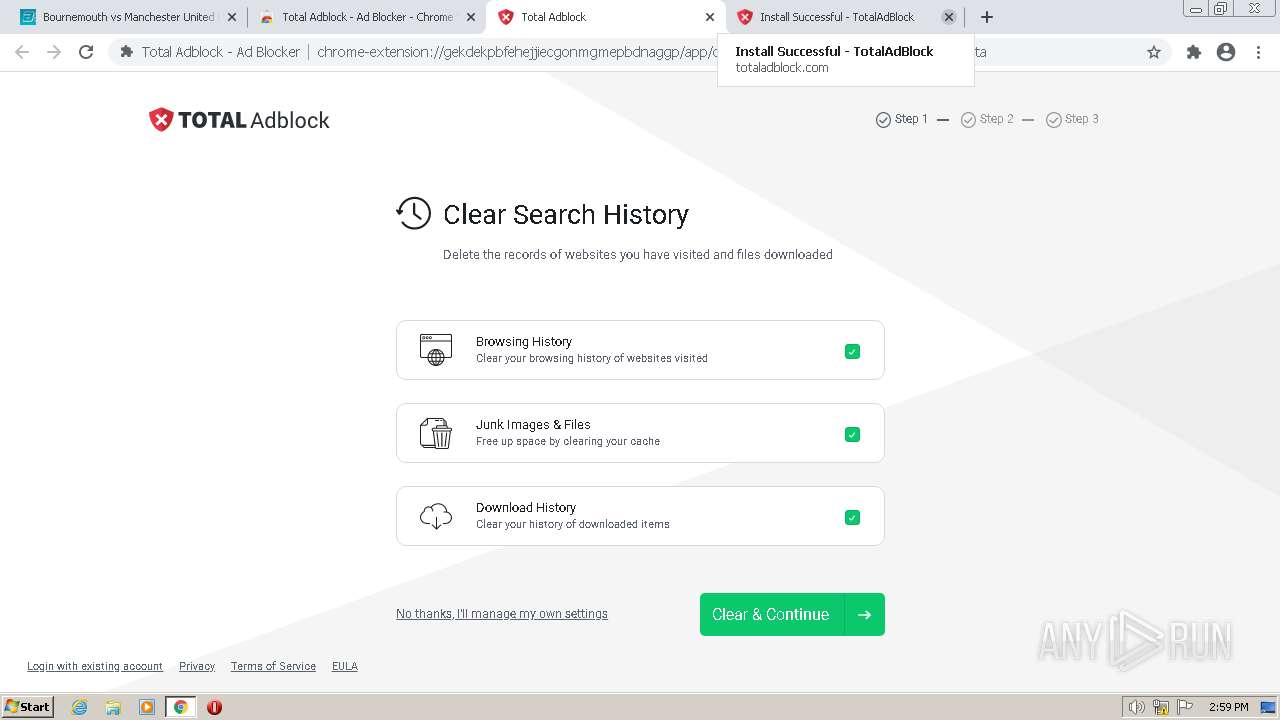
Task: Click the Browsing History globe icon
Action: tap(436, 350)
